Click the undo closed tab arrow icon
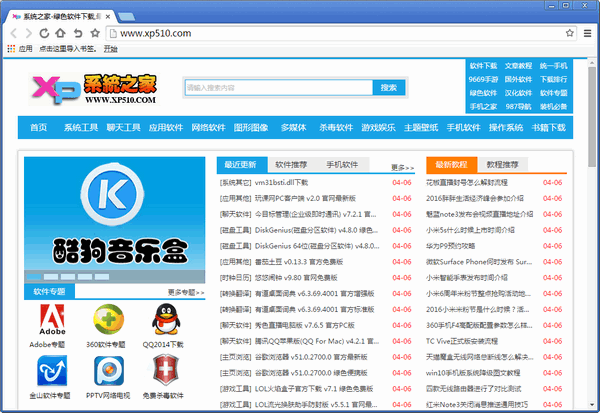 [78, 33]
